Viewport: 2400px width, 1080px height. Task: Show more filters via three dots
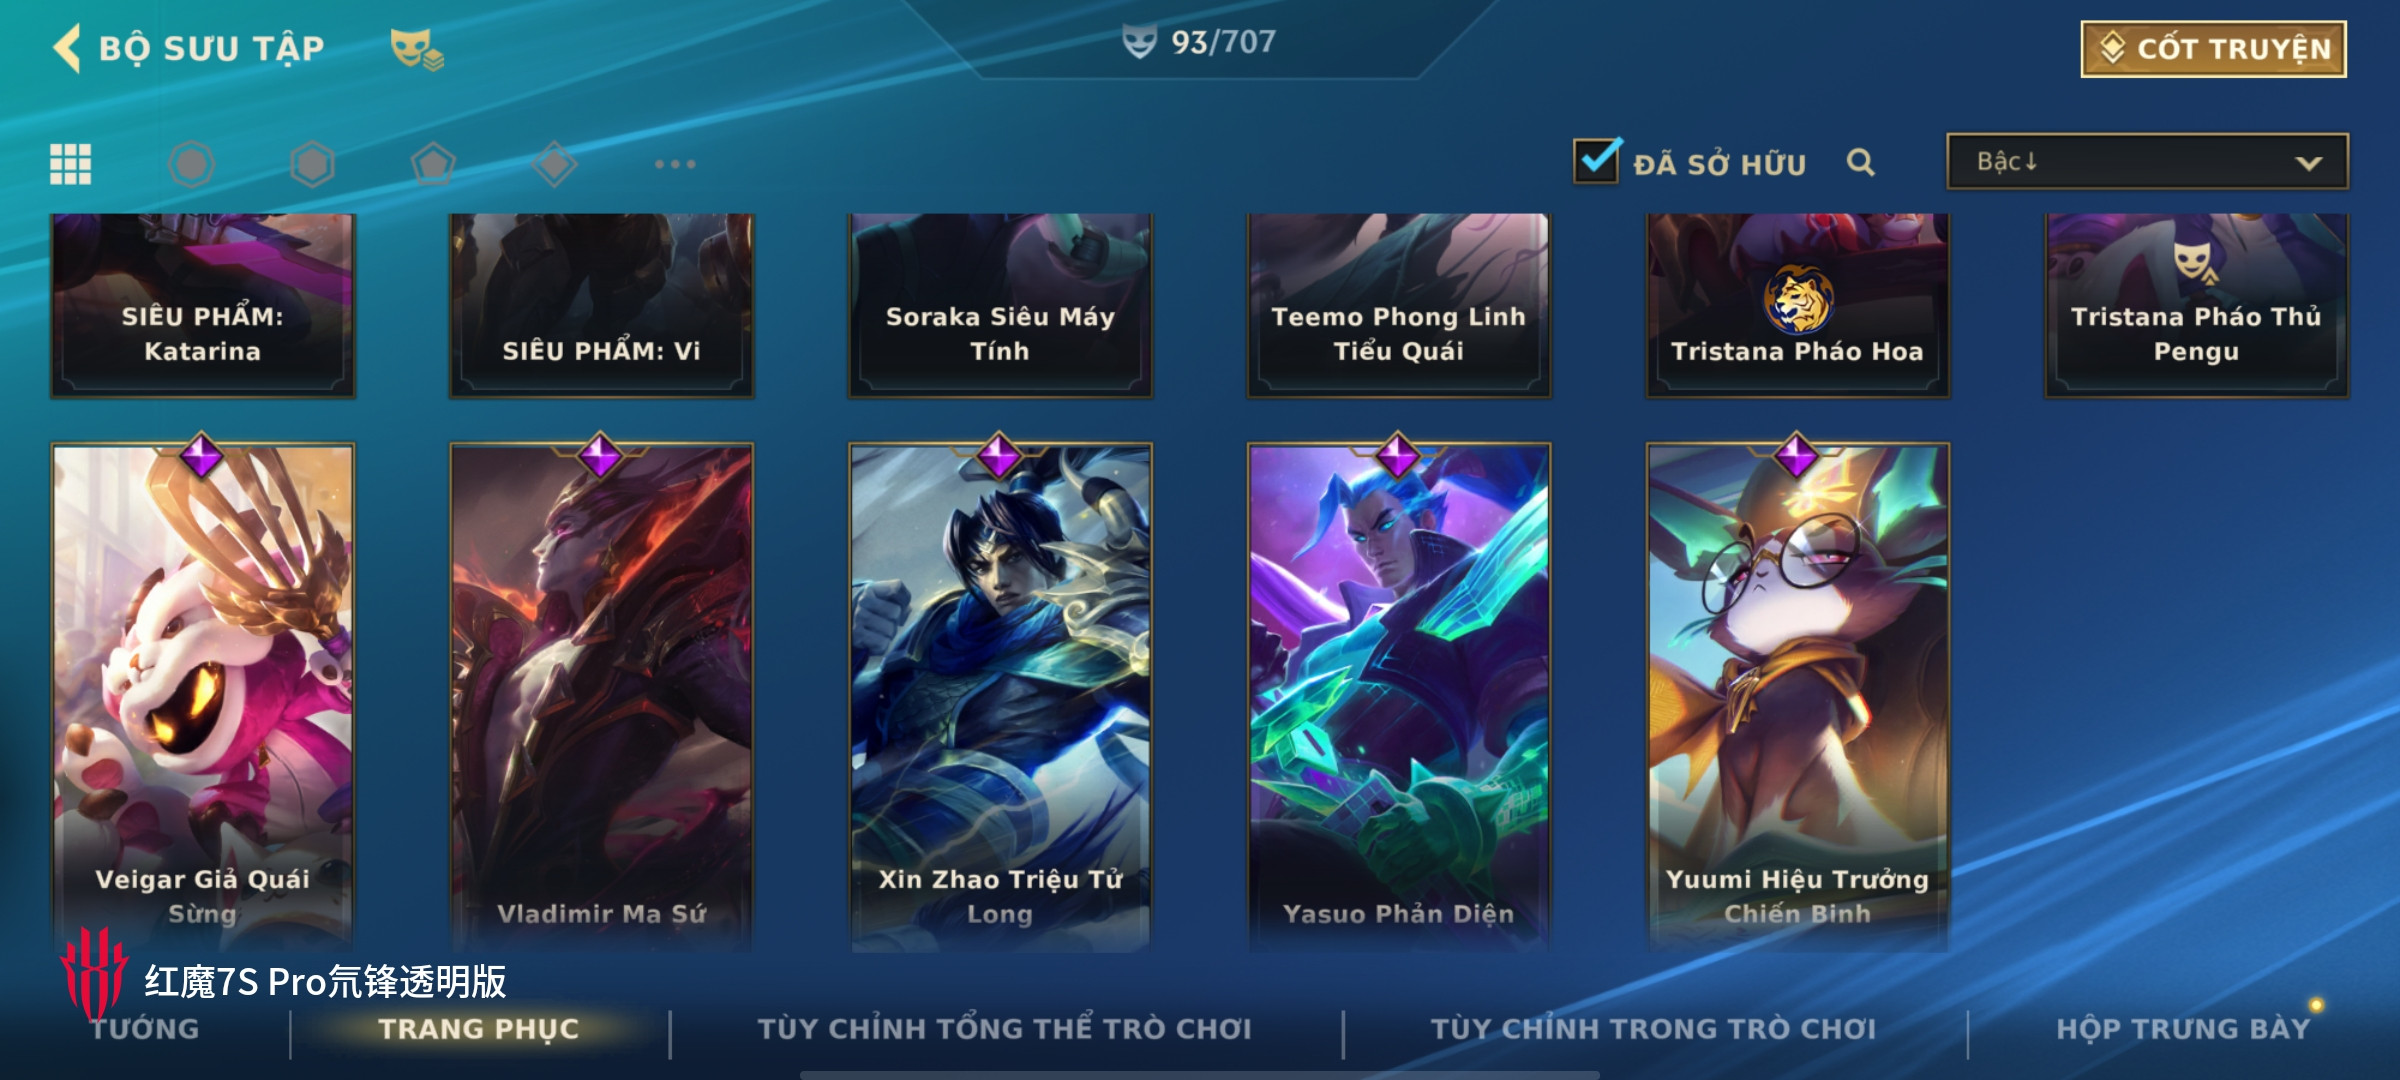point(675,164)
